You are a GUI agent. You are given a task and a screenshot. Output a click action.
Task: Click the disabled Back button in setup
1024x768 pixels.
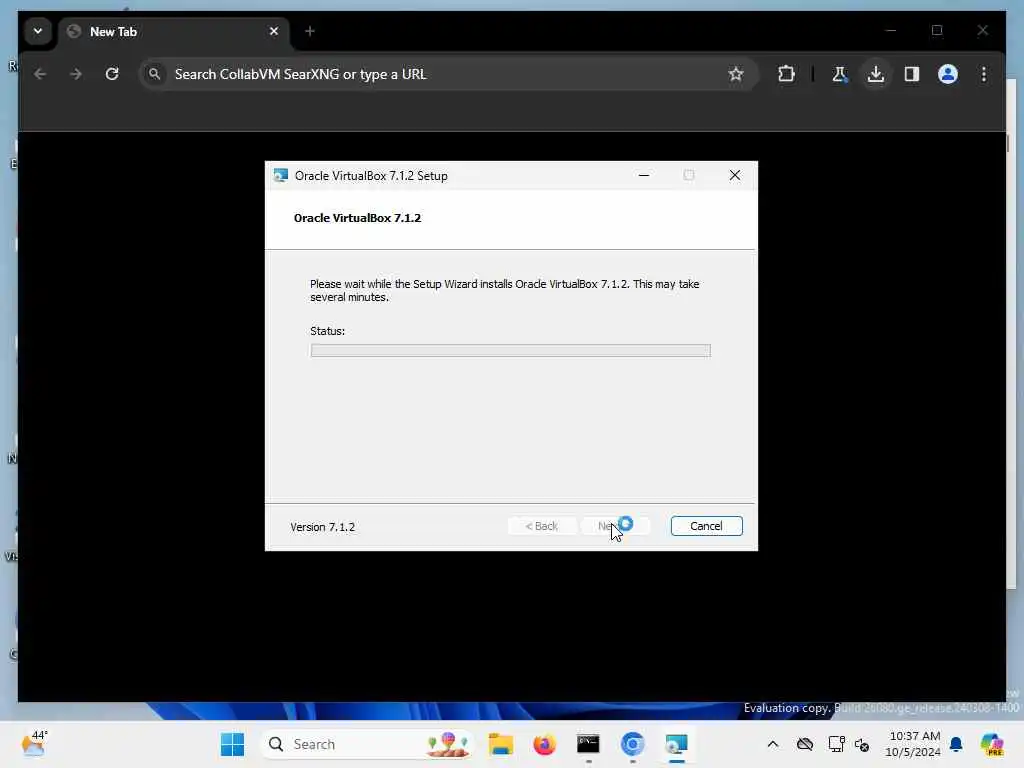541,526
